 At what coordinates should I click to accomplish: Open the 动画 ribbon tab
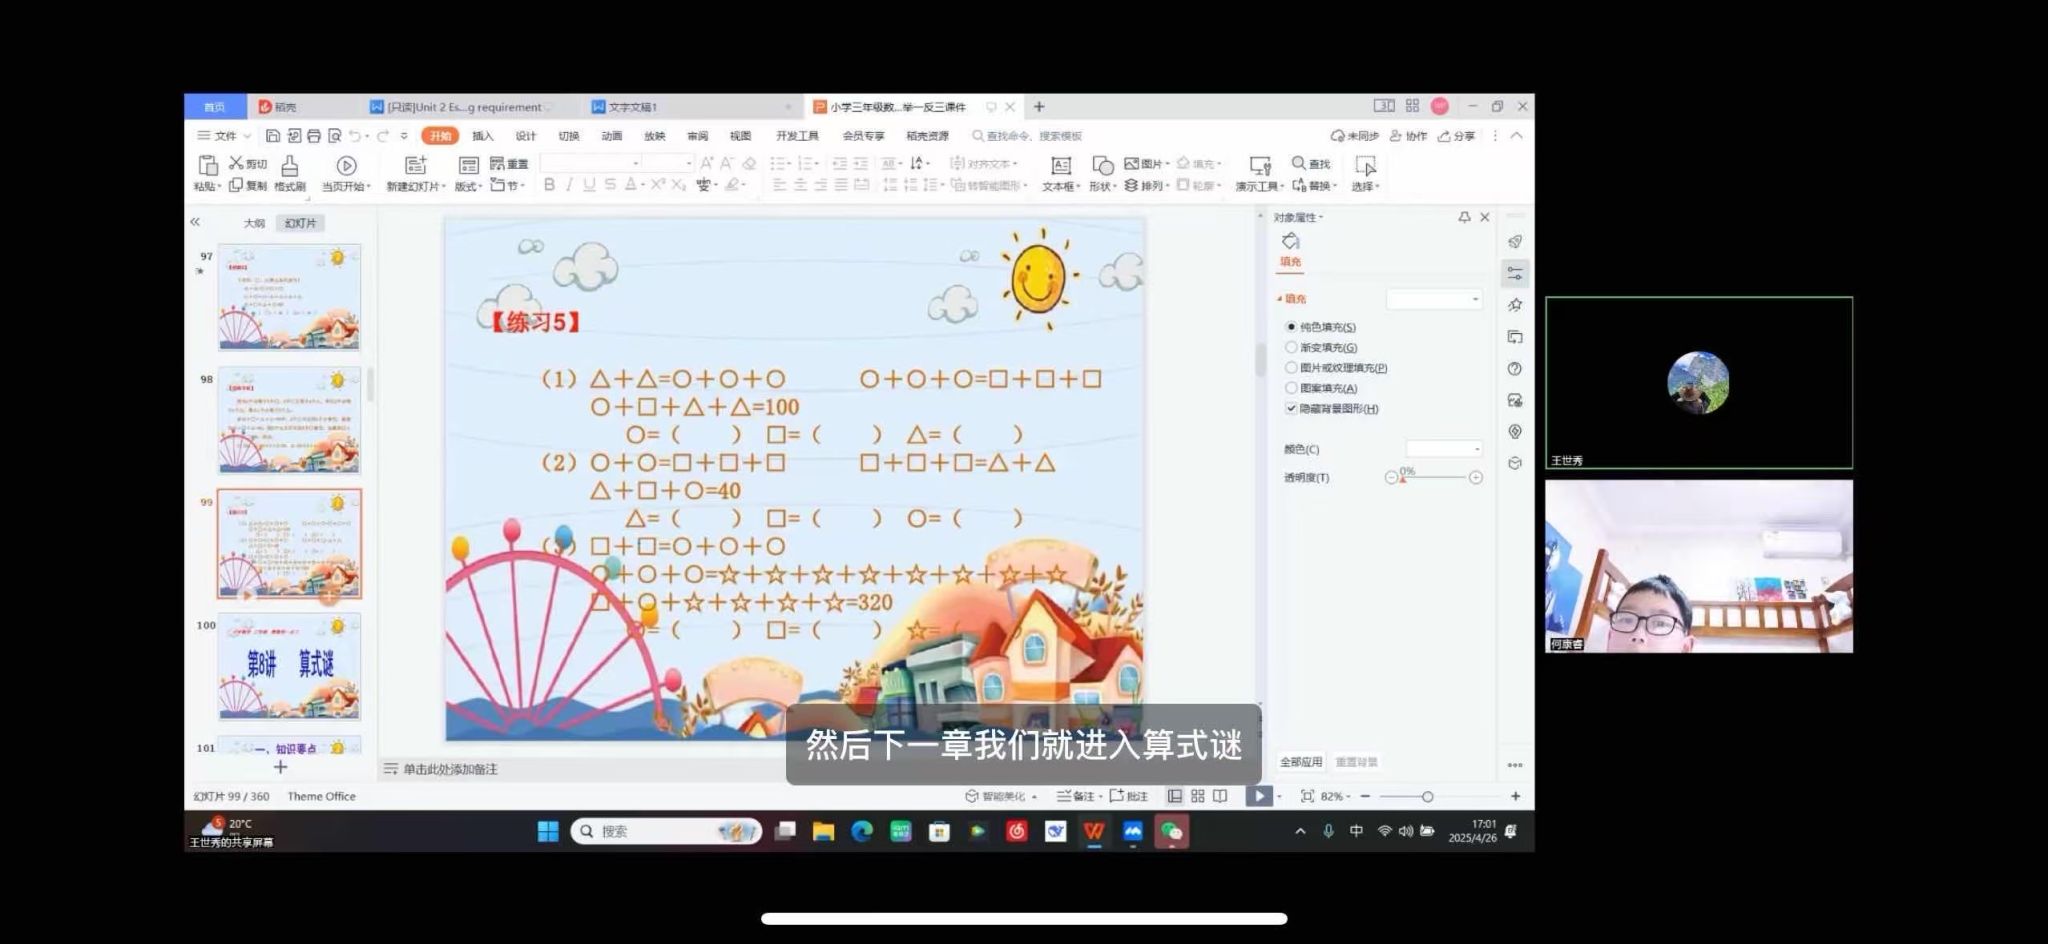point(612,136)
